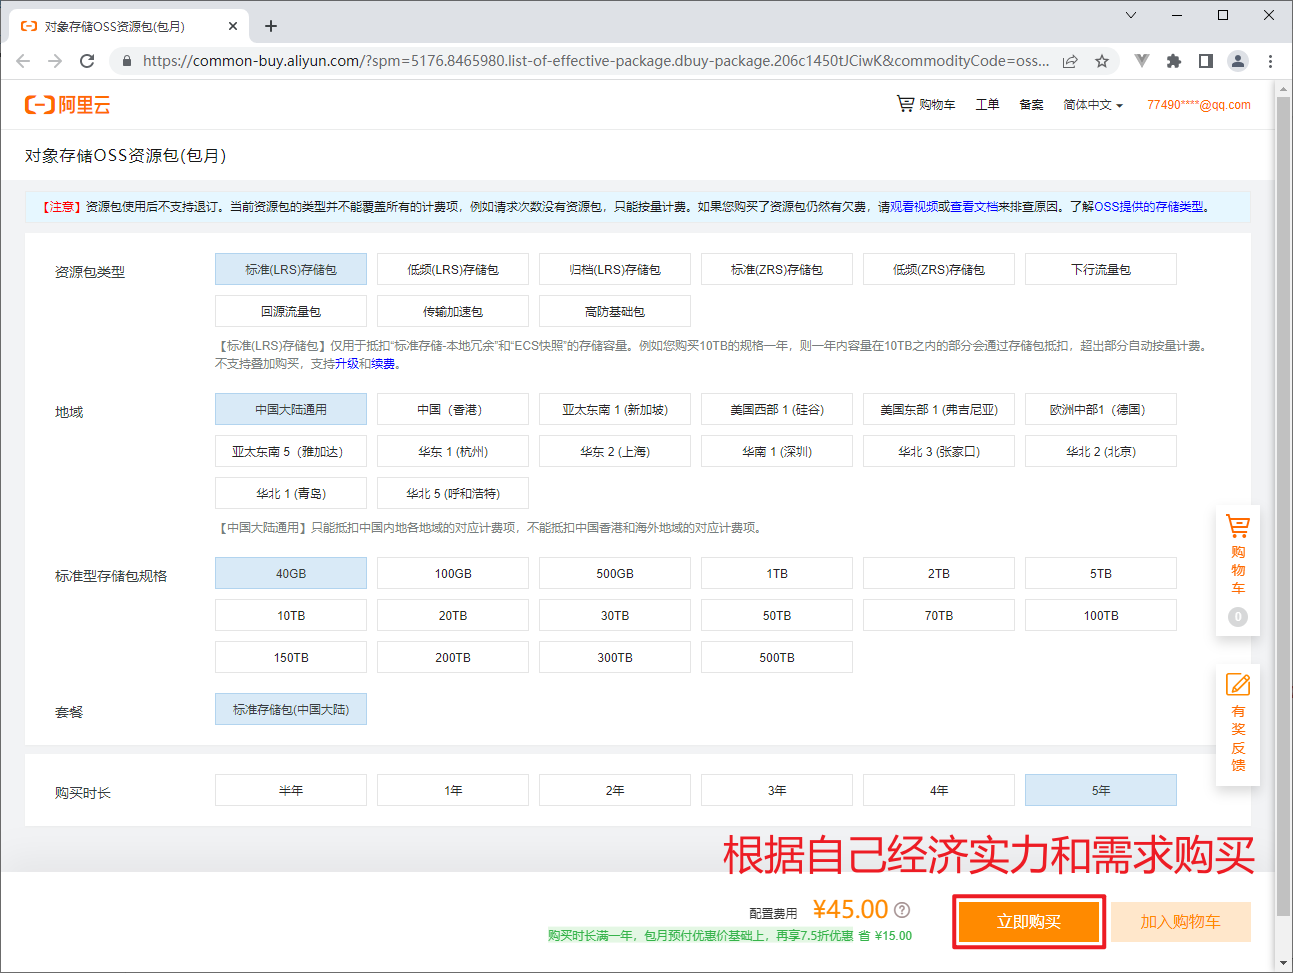Screen dimensions: 1293x973
Task: Select 低频(ZRS)存储包 resource type
Action: click(x=939, y=269)
